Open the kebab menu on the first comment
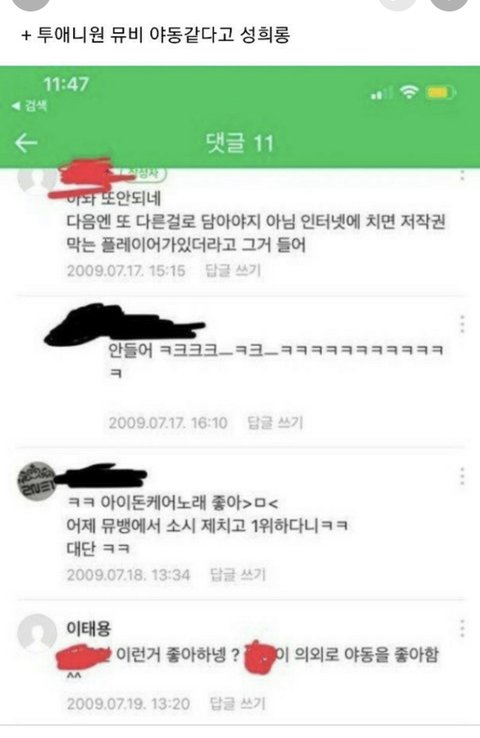 (x=463, y=175)
